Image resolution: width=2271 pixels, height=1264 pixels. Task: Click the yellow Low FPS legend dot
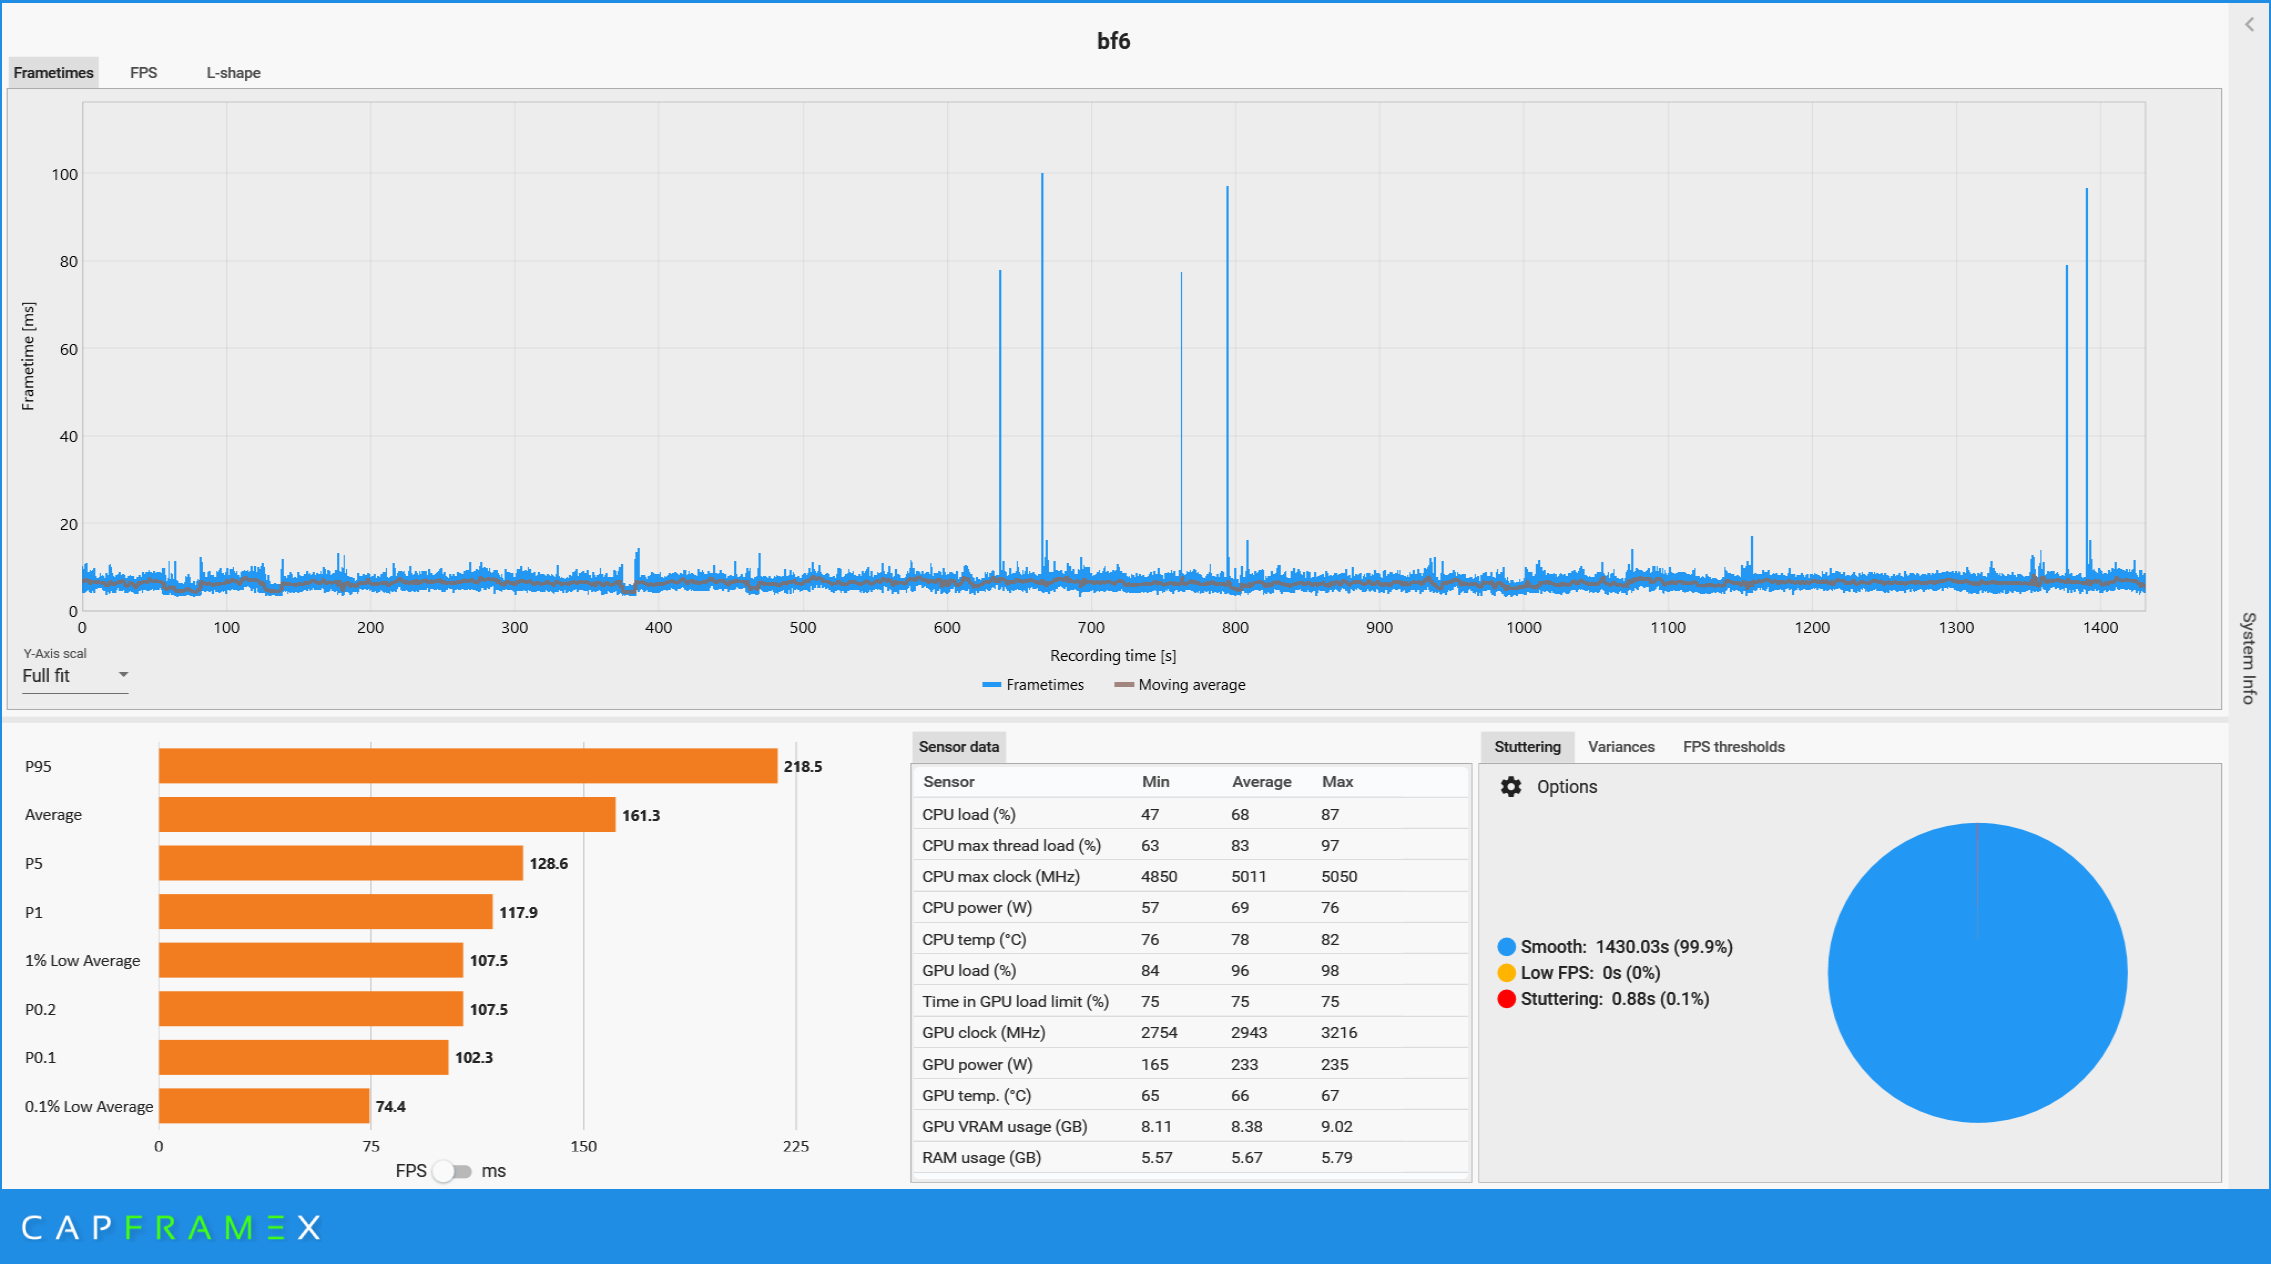coord(1506,973)
